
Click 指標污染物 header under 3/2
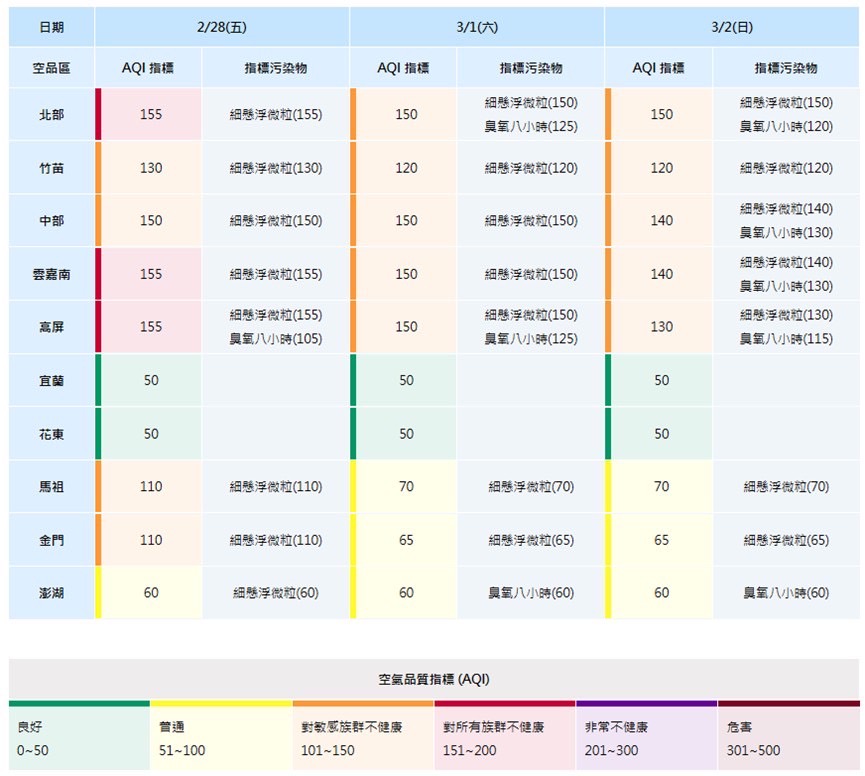click(x=786, y=68)
